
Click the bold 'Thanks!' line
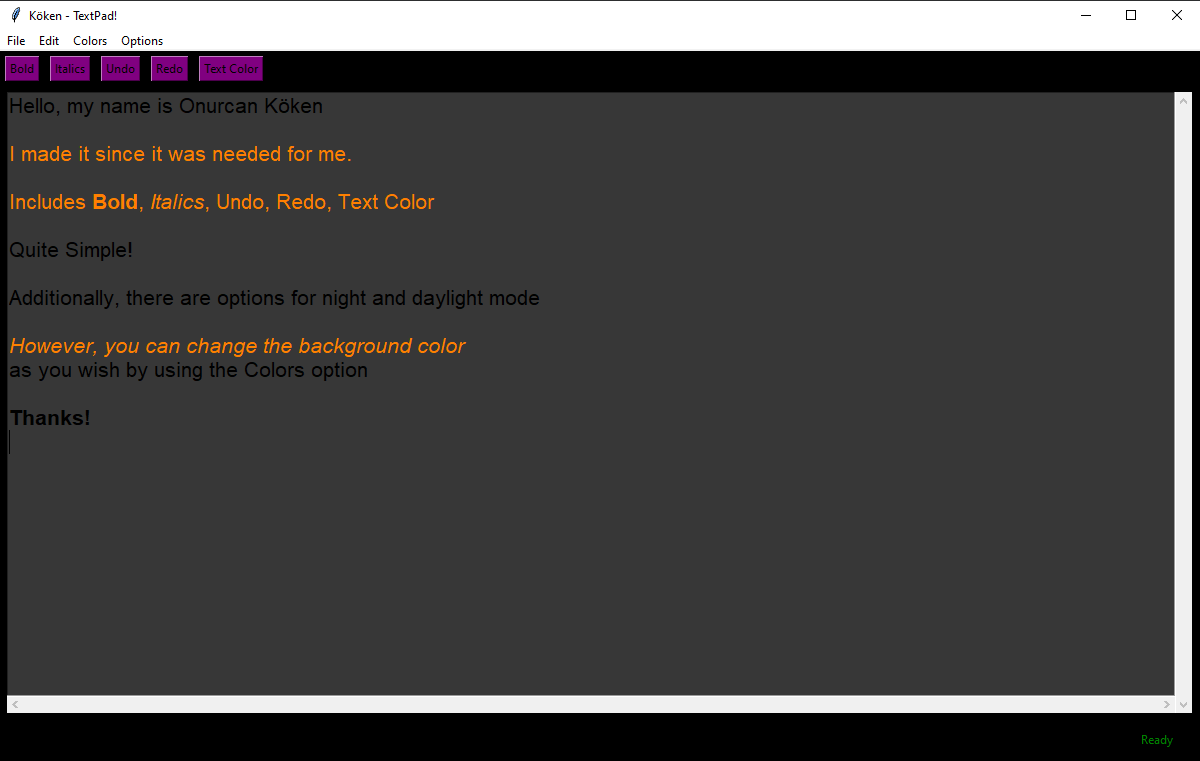click(50, 418)
